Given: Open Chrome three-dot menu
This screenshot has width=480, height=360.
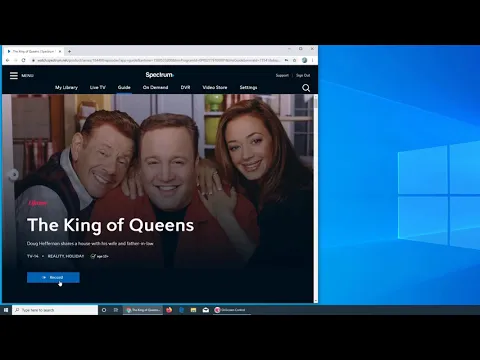Looking at the screenshot, I should (x=313, y=60).
